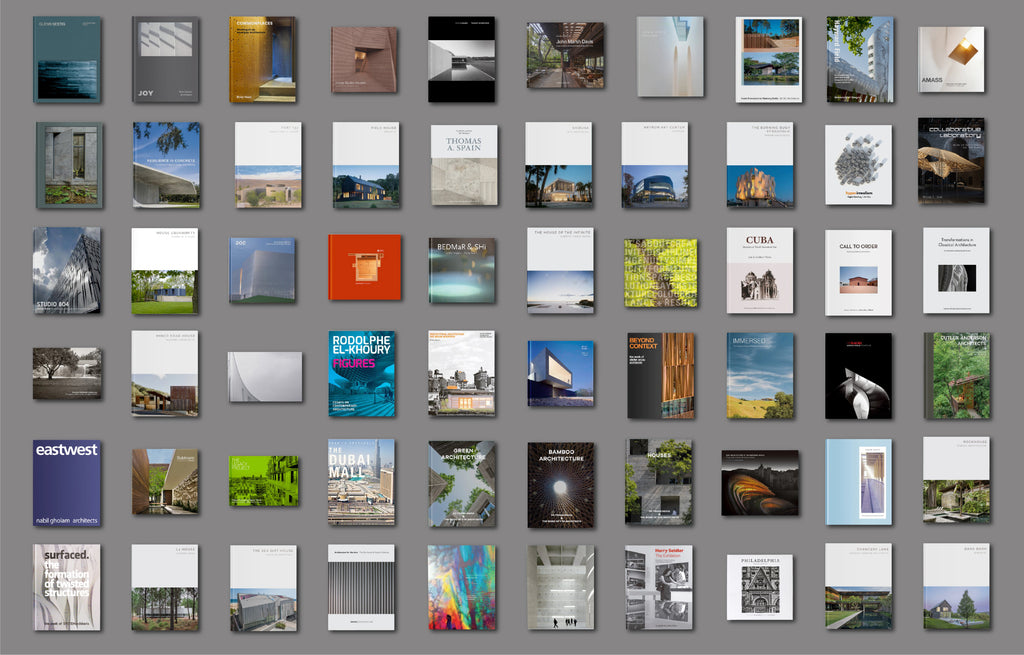This screenshot has height=655, width=1024.
Task: Open the surfaced twisted structures book
Action: [x=67, y=588]
